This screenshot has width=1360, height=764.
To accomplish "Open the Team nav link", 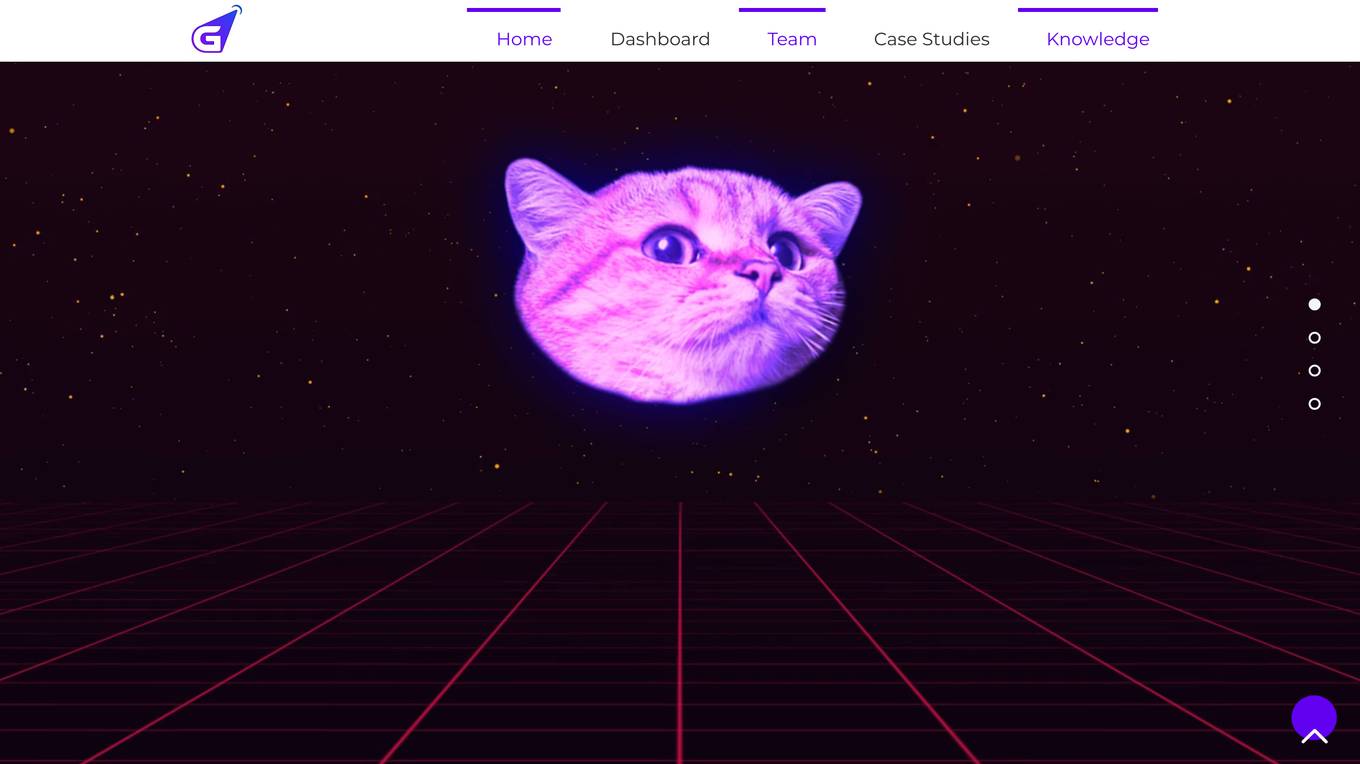I will (792, 39).
